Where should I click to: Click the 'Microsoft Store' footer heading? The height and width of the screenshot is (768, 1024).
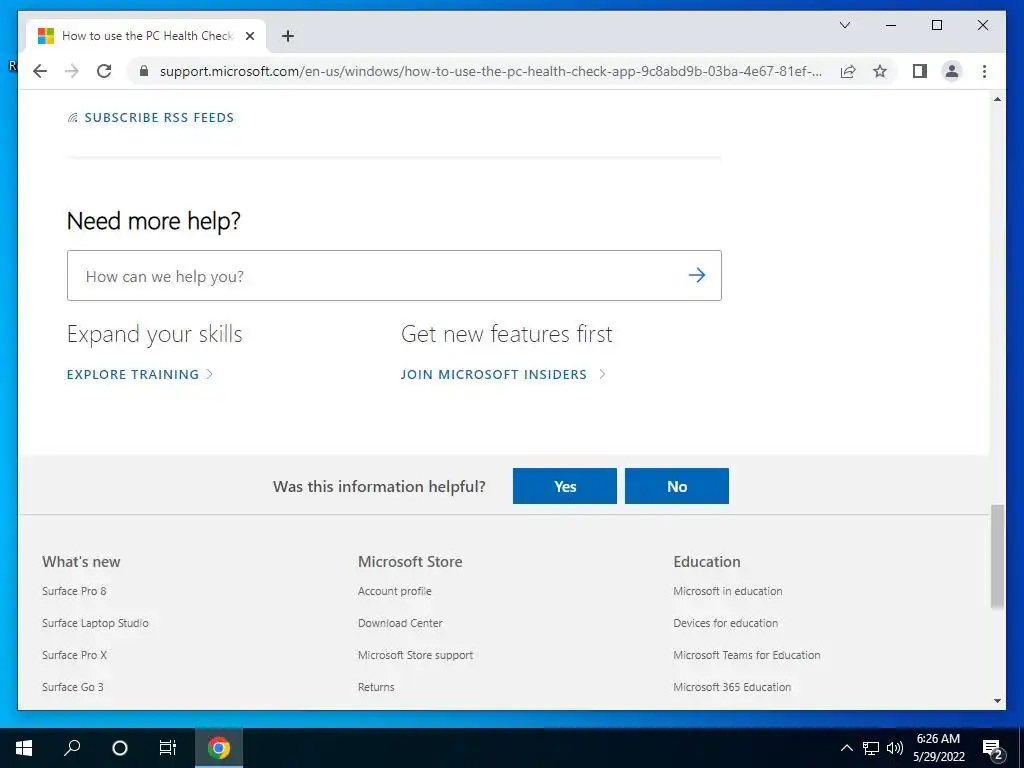[410, 562]
